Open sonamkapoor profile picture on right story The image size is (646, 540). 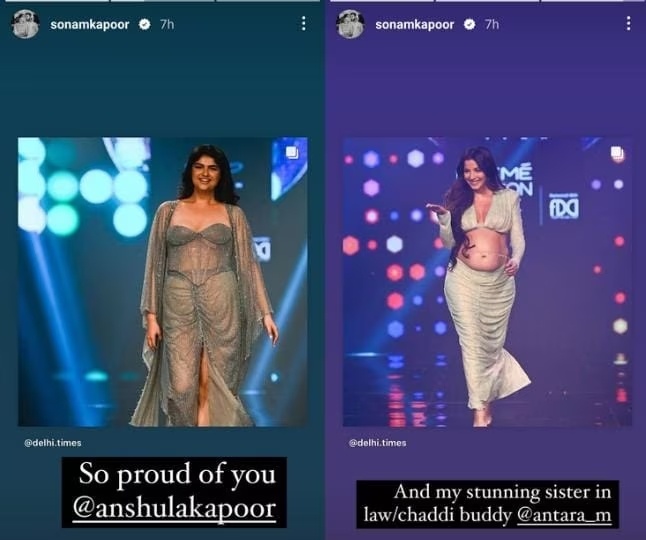(x=350, y=24)
